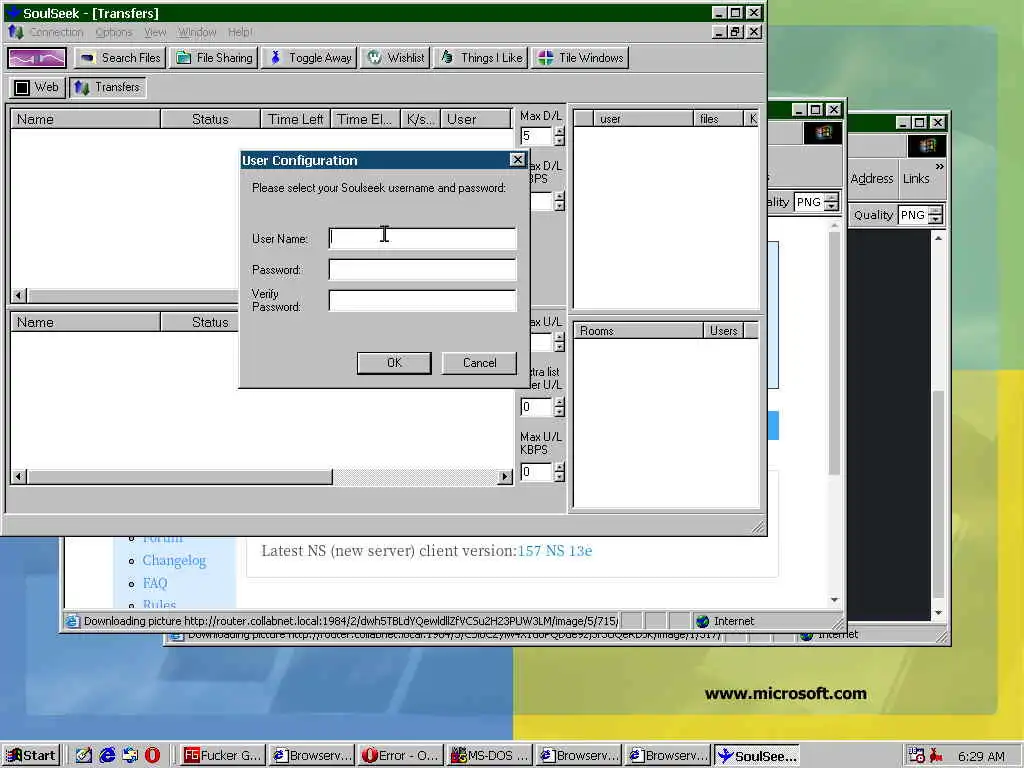Screen dimensions: 1024x768
Task: Click scroll up arrow in rightmost browser window
Action: tap(938, 238)
